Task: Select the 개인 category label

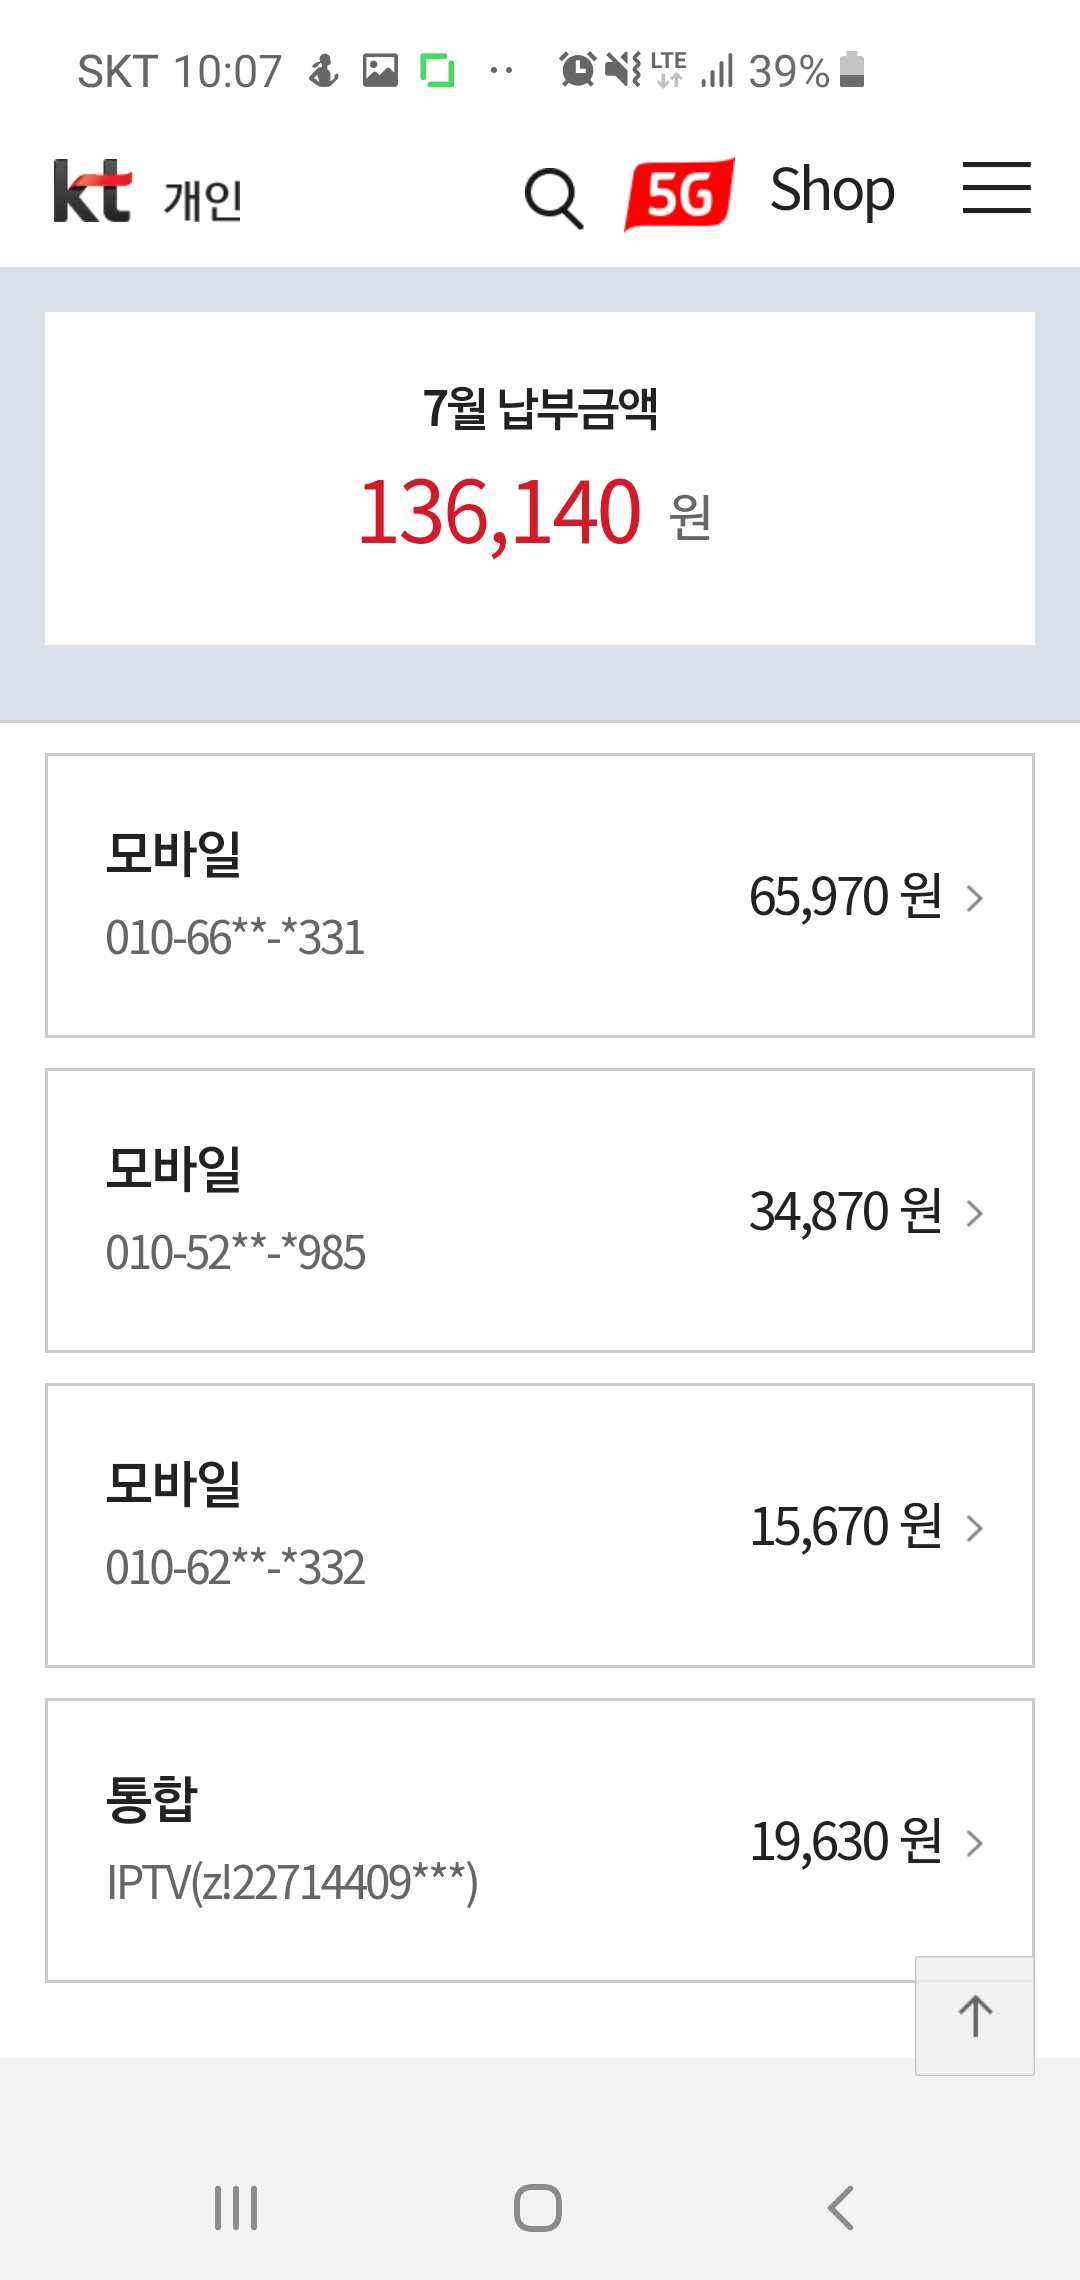Action: 203,200
